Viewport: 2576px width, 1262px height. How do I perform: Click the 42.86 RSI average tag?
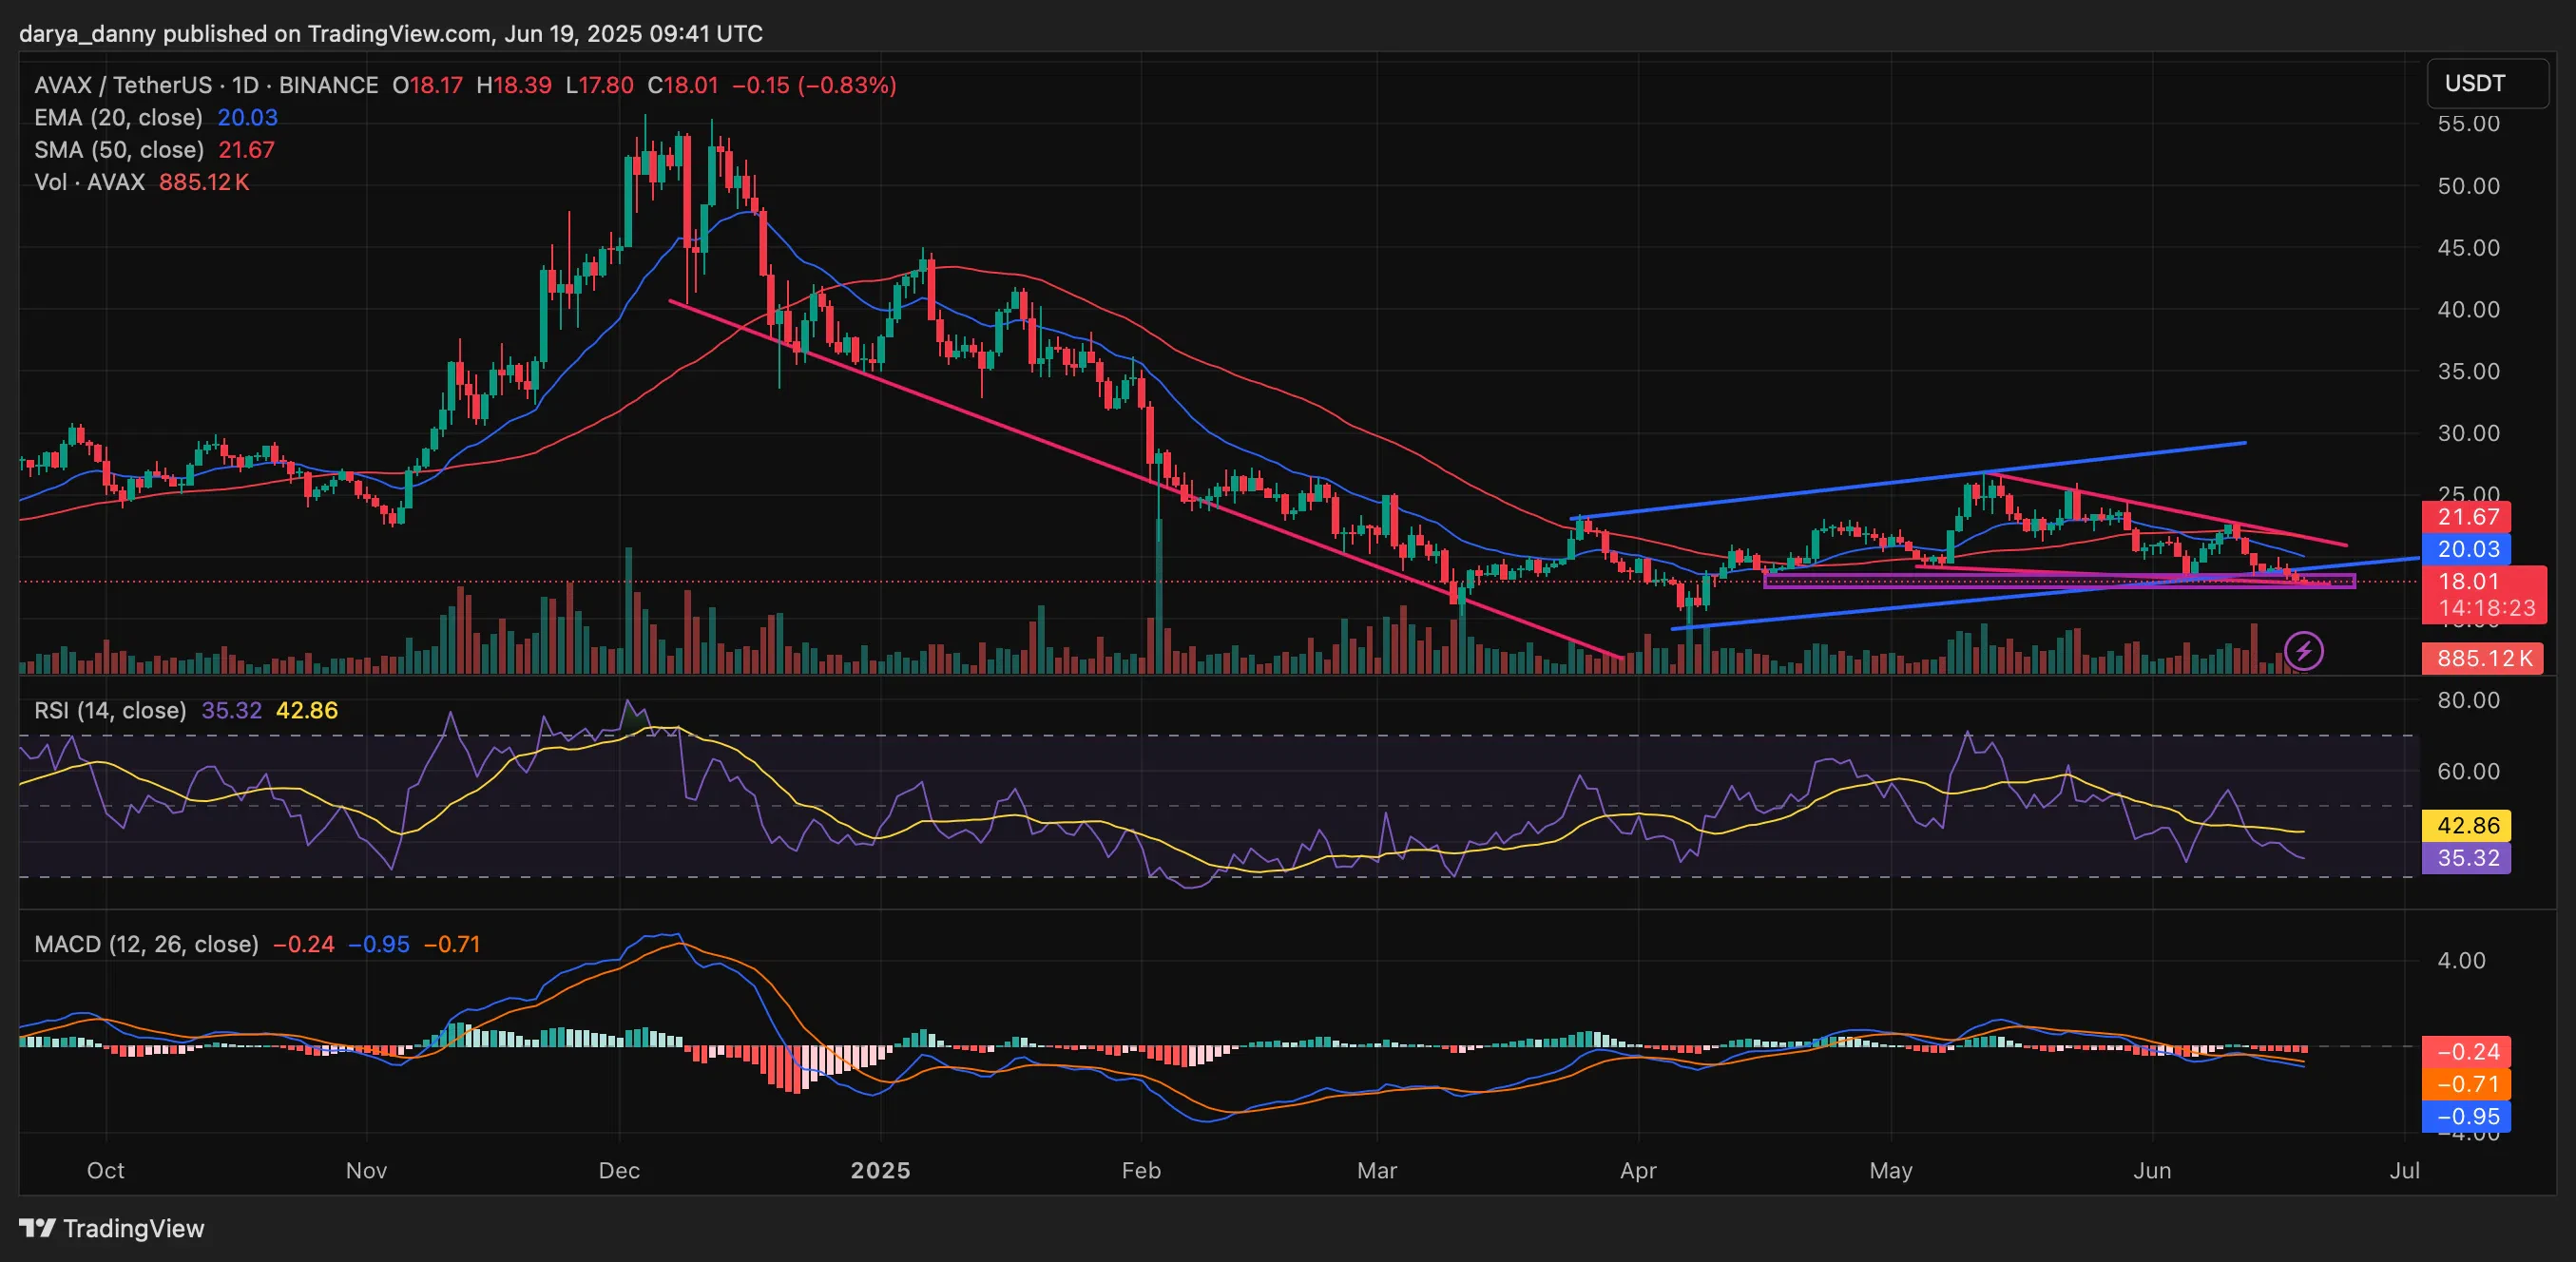pyautogui.click(x=2466, y=825)
